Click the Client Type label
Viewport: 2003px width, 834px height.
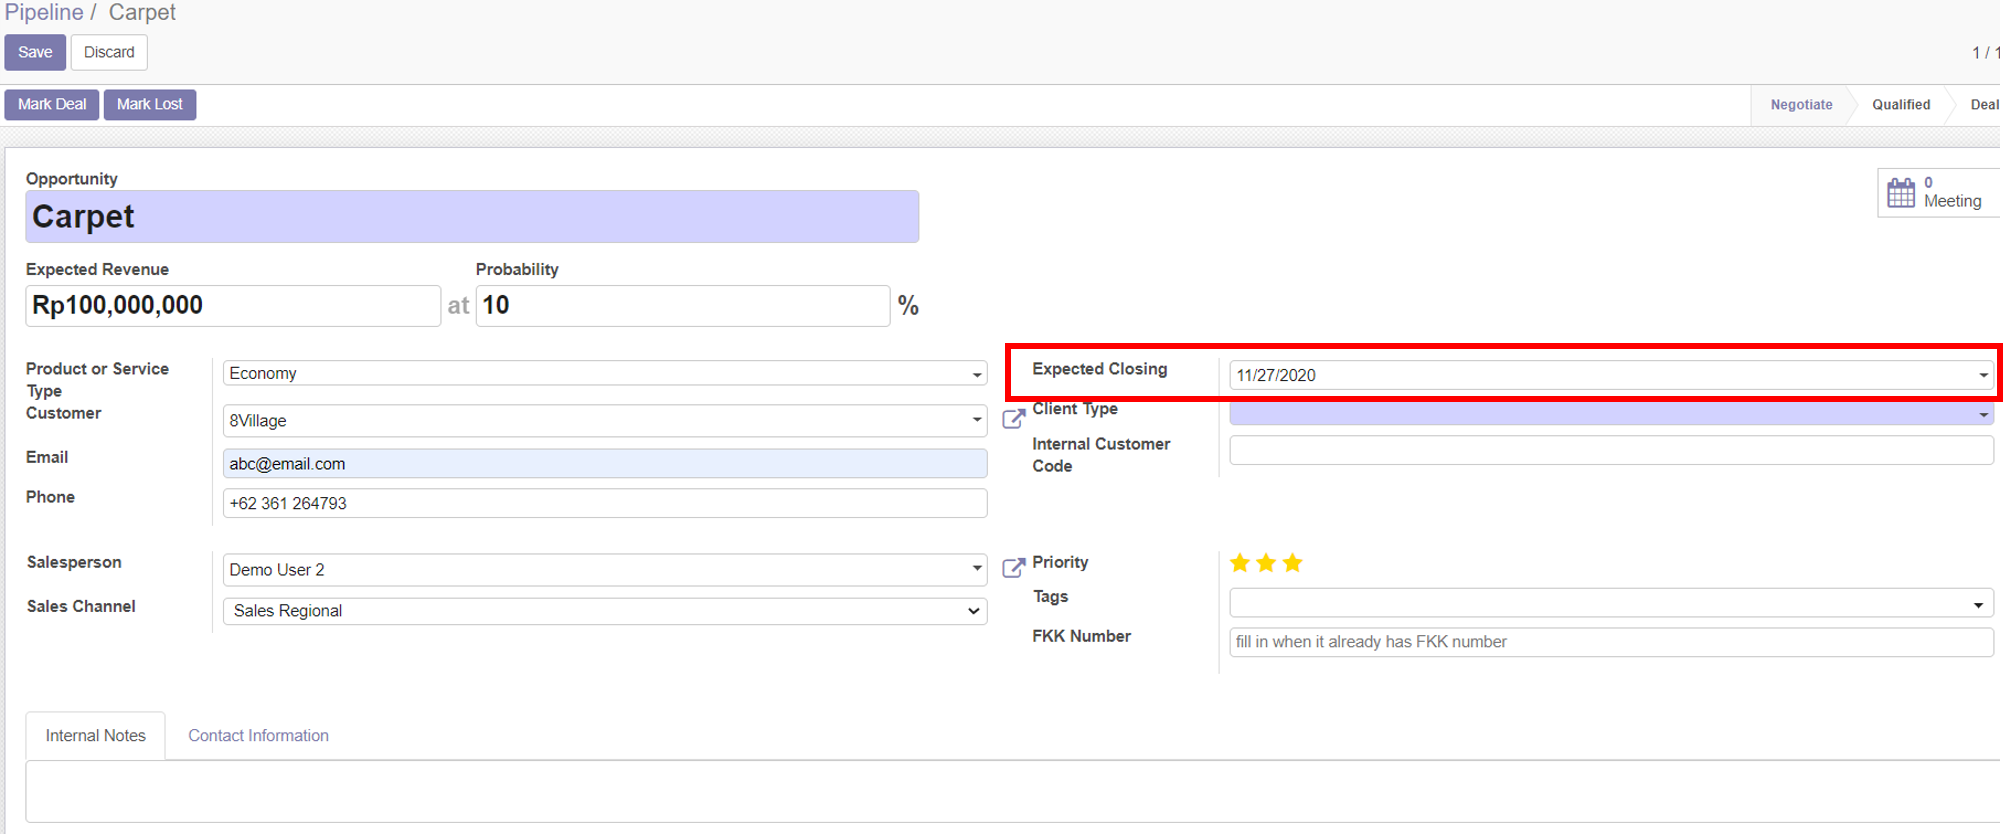[x=1075, y=409]
